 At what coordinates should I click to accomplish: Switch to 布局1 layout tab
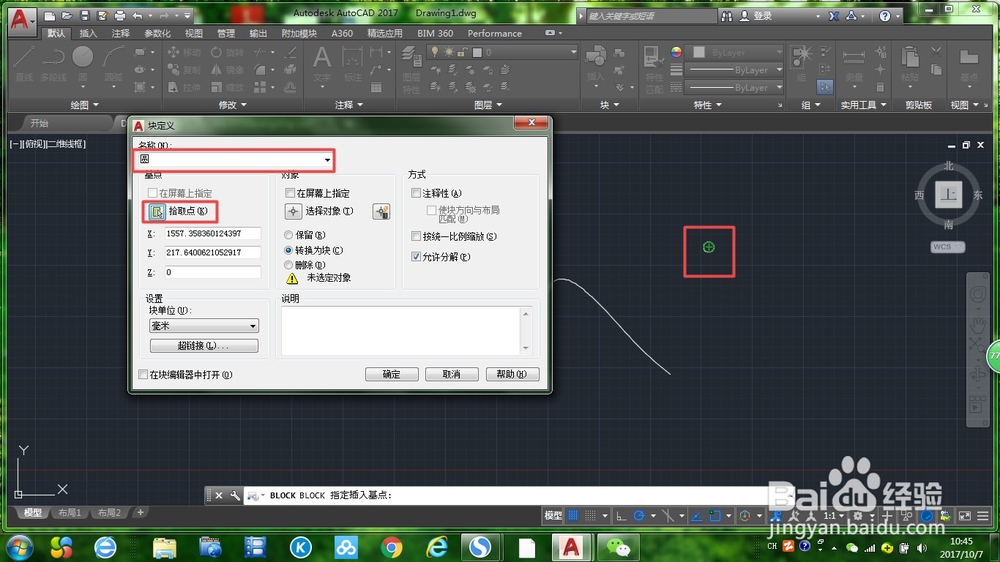tap(70, 512)
